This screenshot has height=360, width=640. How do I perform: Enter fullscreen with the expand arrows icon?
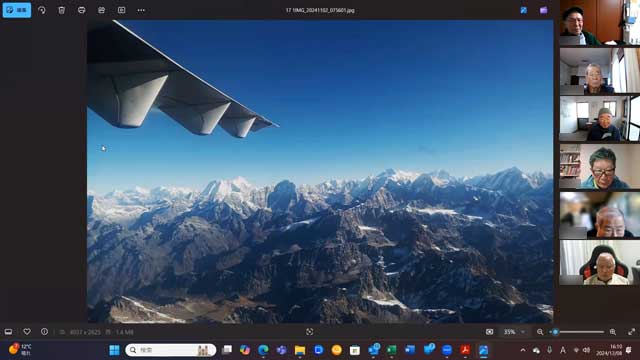pos(631,332)
